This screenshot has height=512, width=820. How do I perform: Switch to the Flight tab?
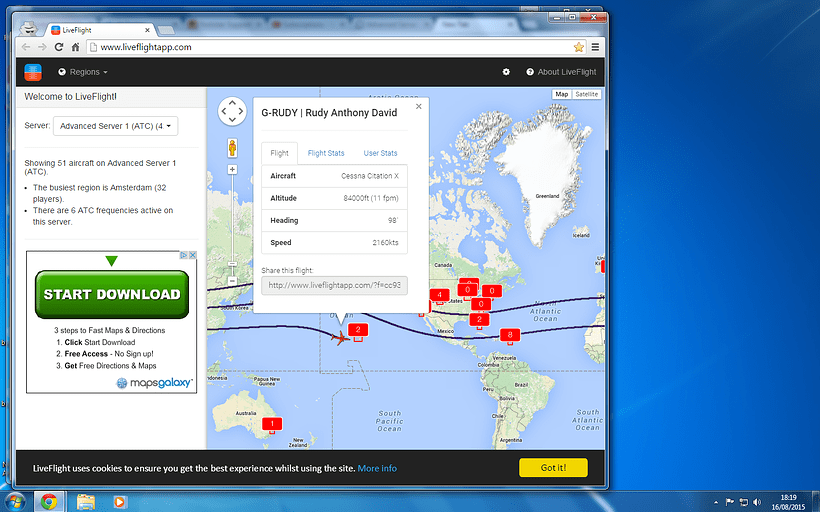(x=279, y=153)
